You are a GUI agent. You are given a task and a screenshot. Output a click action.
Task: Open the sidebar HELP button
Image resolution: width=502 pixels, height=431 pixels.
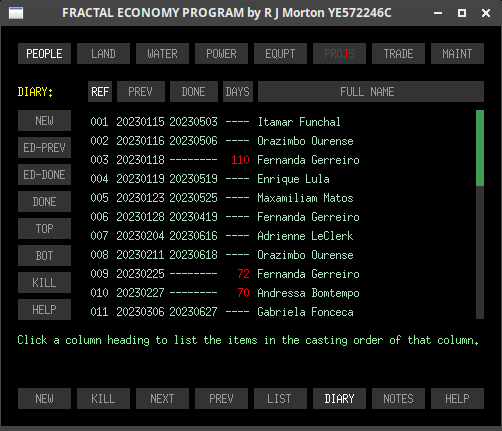point(44,309)
